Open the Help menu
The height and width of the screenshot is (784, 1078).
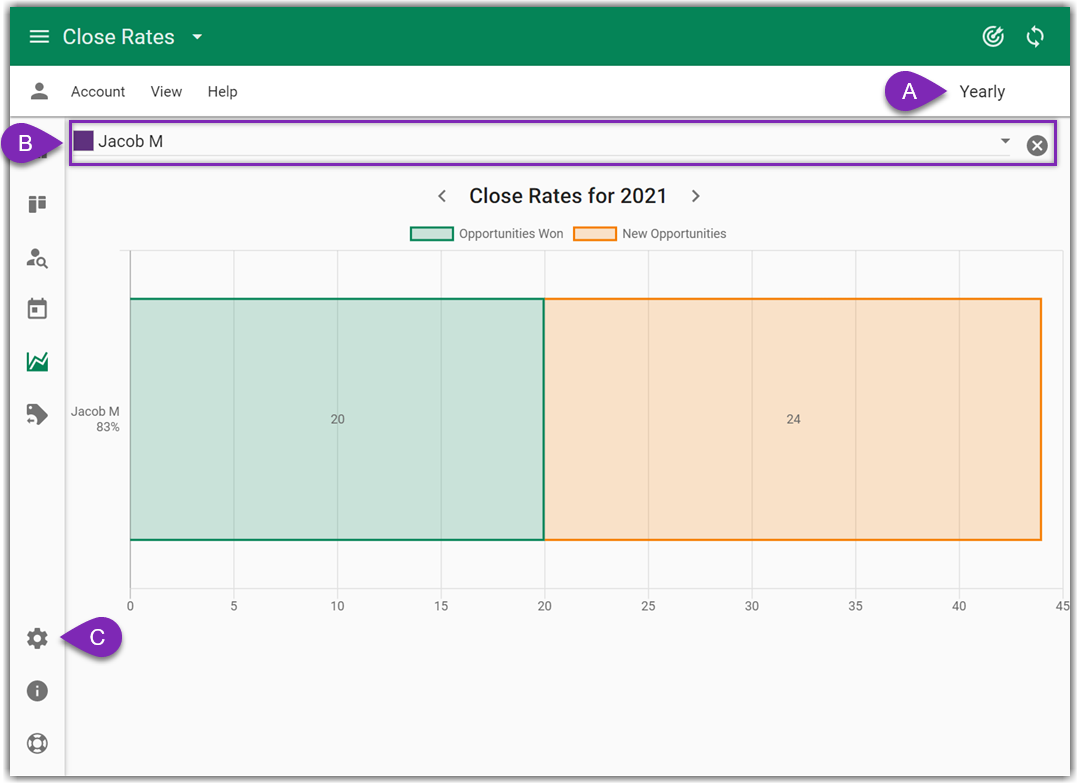(x=222, y=91)
